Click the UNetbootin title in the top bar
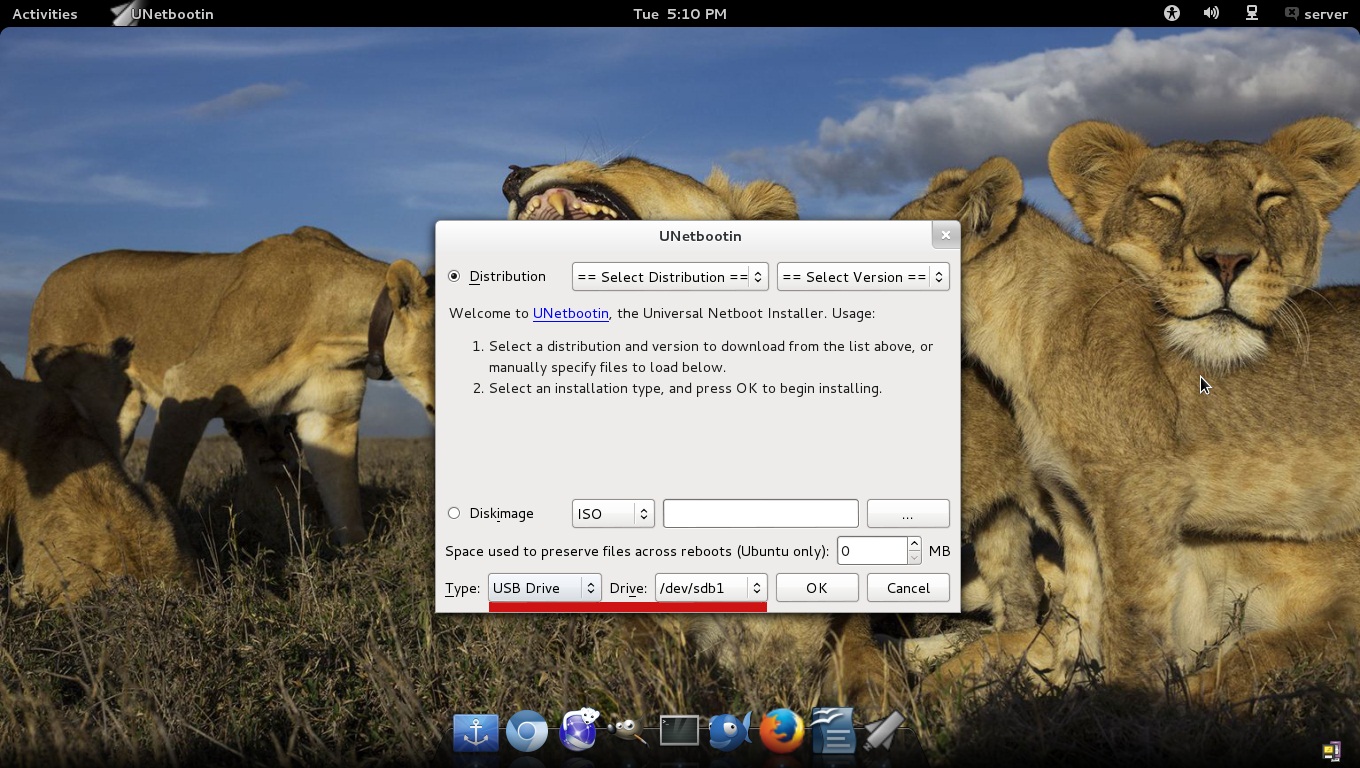Viewport: 1360px width, 768px height. pos(172,14)
